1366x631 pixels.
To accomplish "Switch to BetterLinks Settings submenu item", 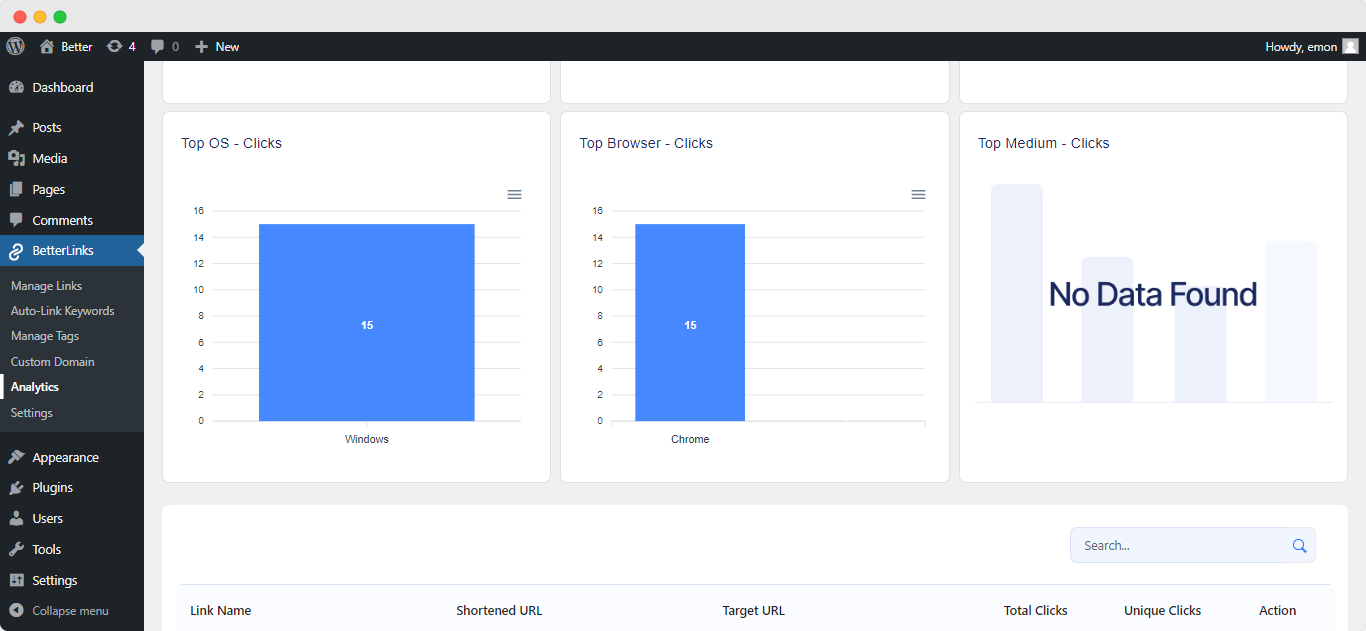I will tap(31, 412).
